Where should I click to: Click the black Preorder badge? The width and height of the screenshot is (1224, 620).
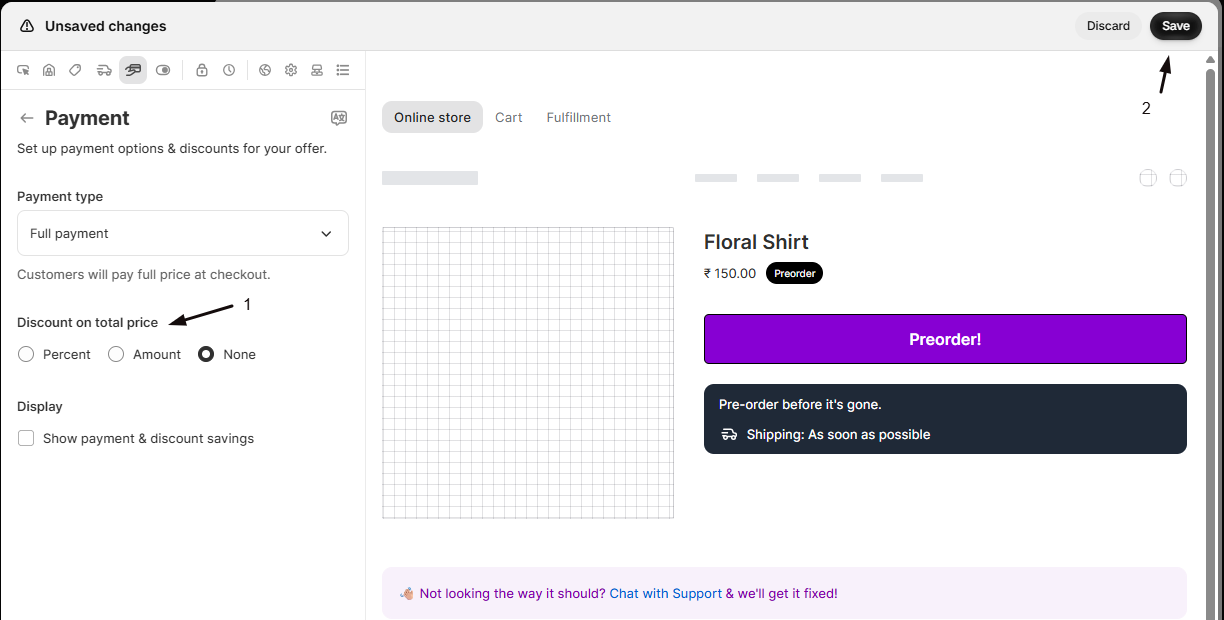click(794, 273)
